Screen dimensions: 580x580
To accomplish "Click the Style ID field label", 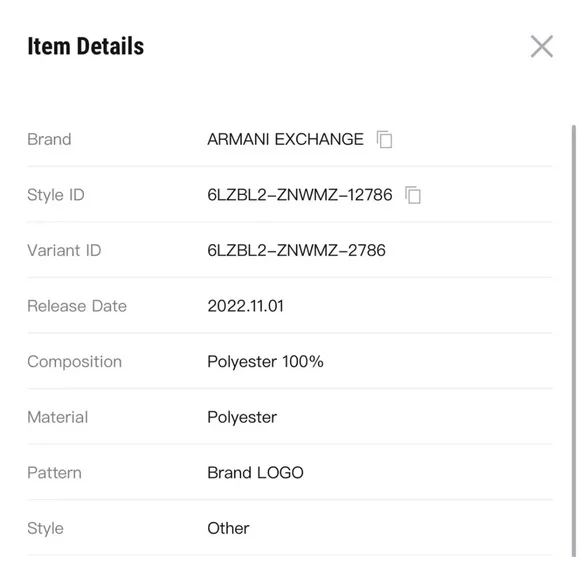I will [56, 195].
